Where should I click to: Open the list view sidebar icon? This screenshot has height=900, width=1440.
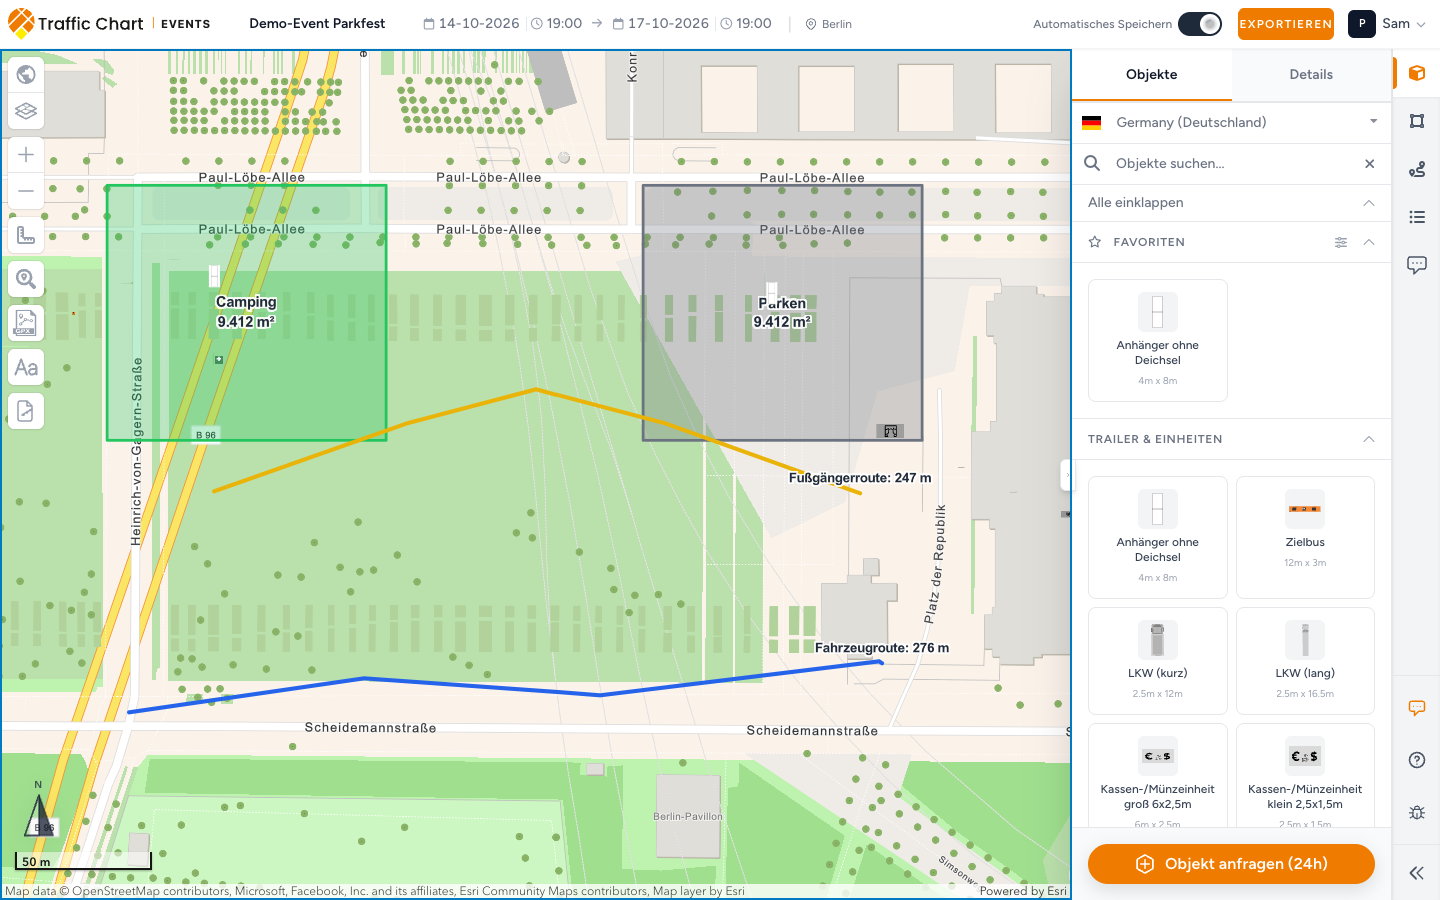click(1417, 217)
